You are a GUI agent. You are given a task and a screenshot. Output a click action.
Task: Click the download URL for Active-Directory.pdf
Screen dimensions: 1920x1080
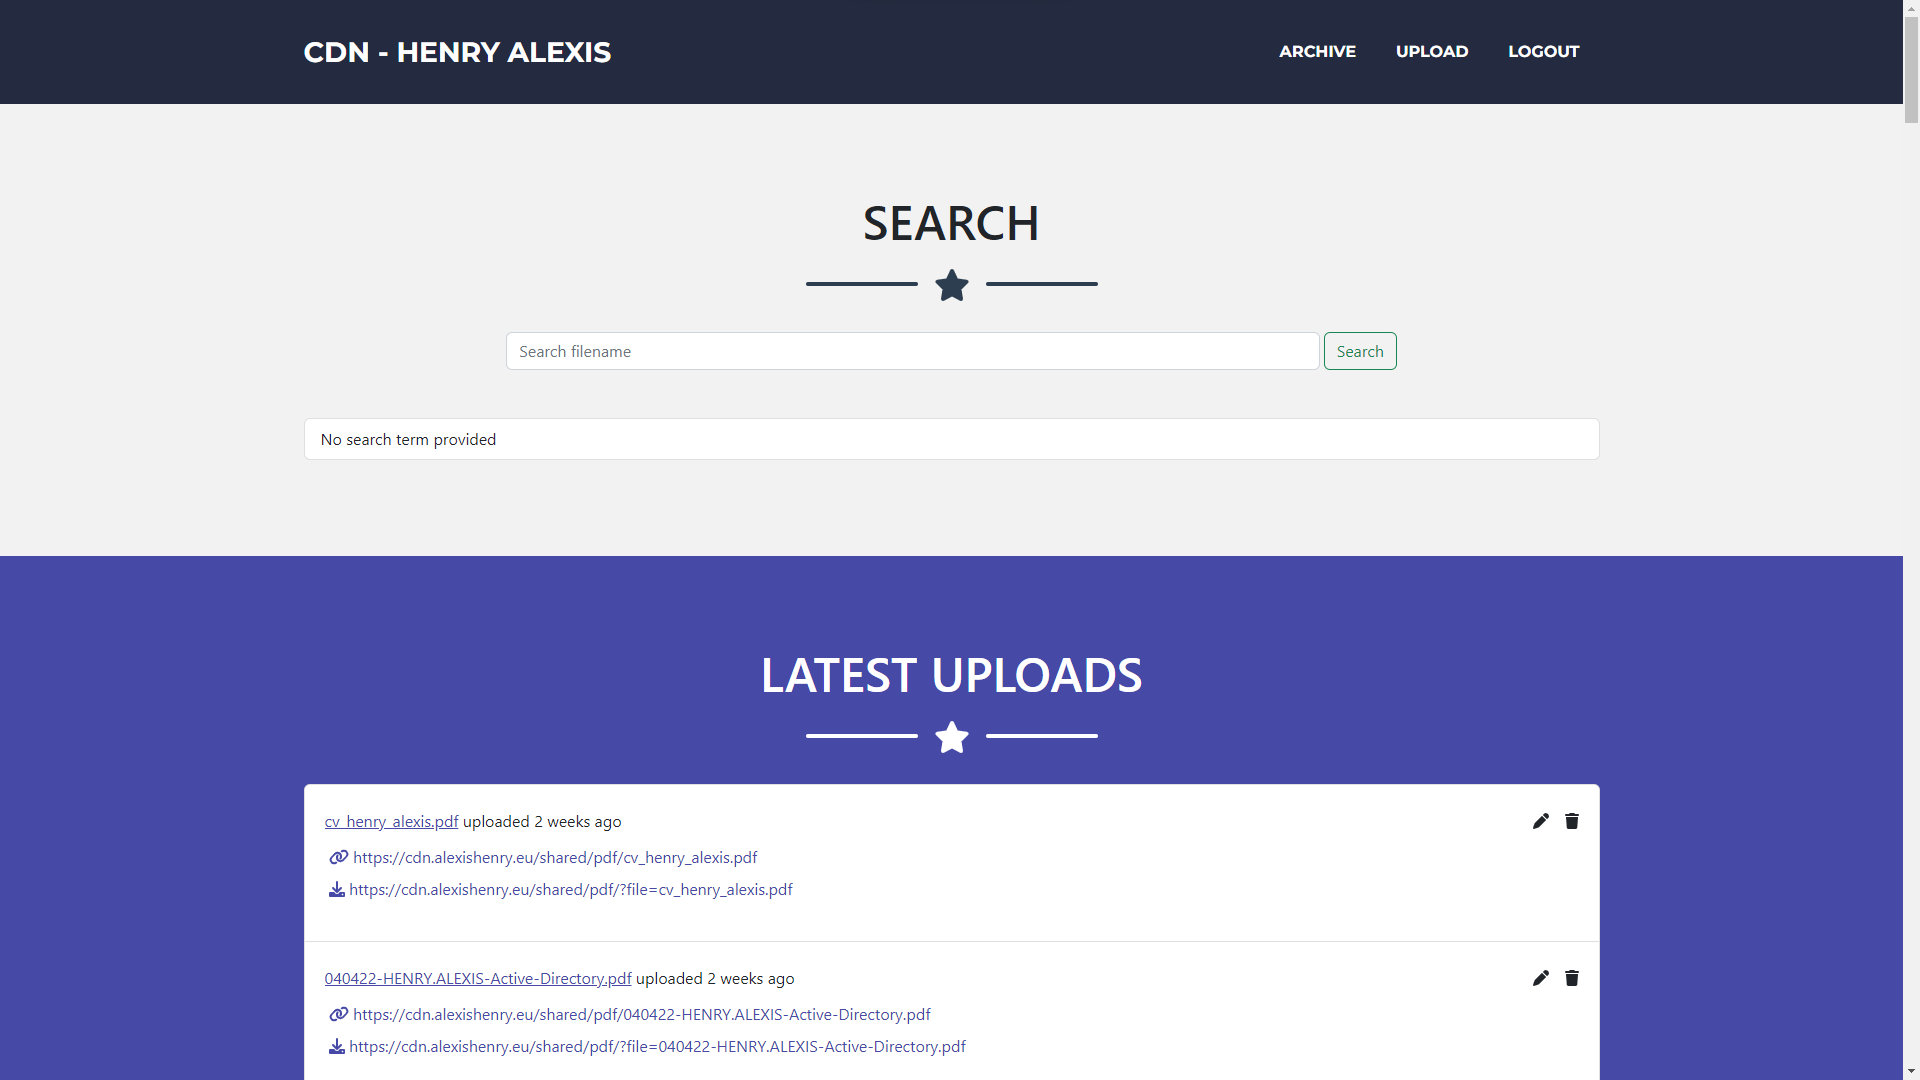(657, 1044)
